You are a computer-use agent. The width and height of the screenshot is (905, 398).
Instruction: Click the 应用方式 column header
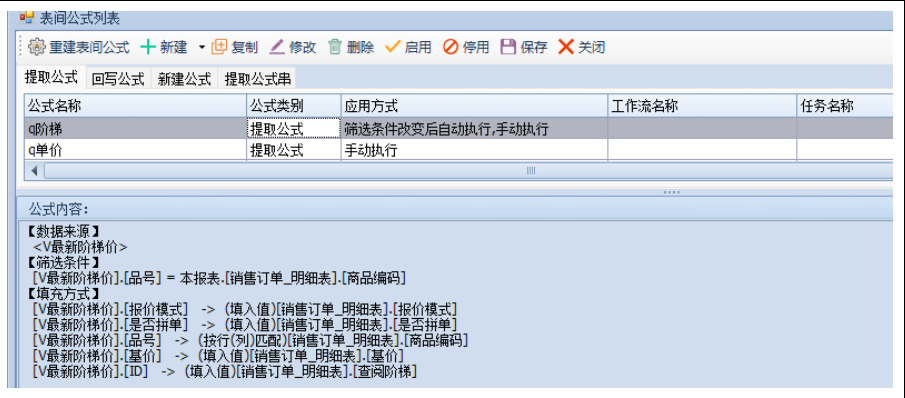point(474,106)
